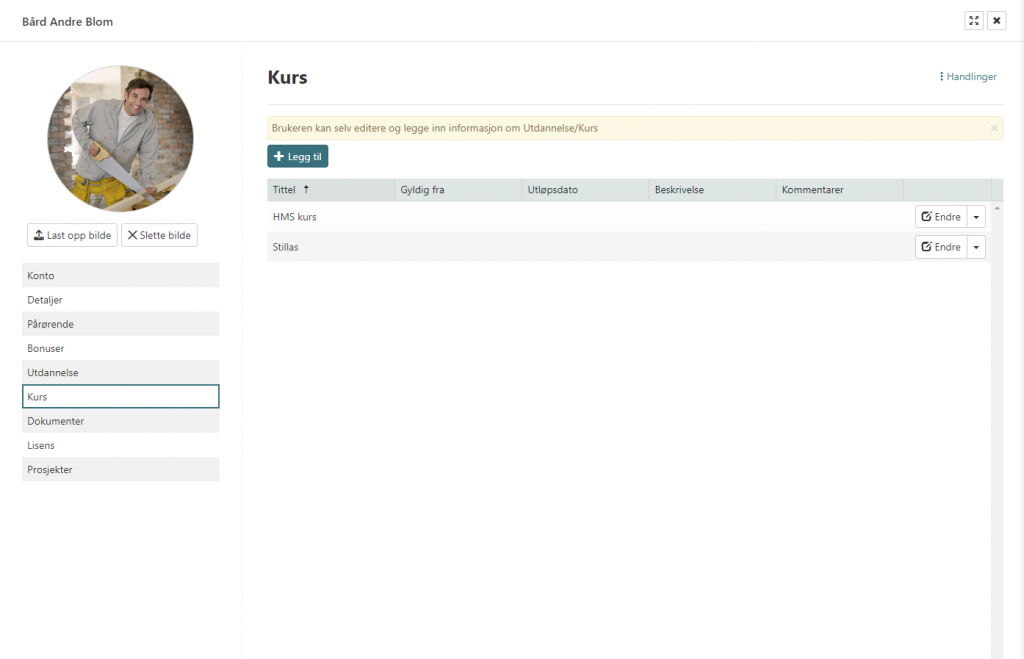Open the Konto section
The image size is (1024, 659).
(120, 275)
